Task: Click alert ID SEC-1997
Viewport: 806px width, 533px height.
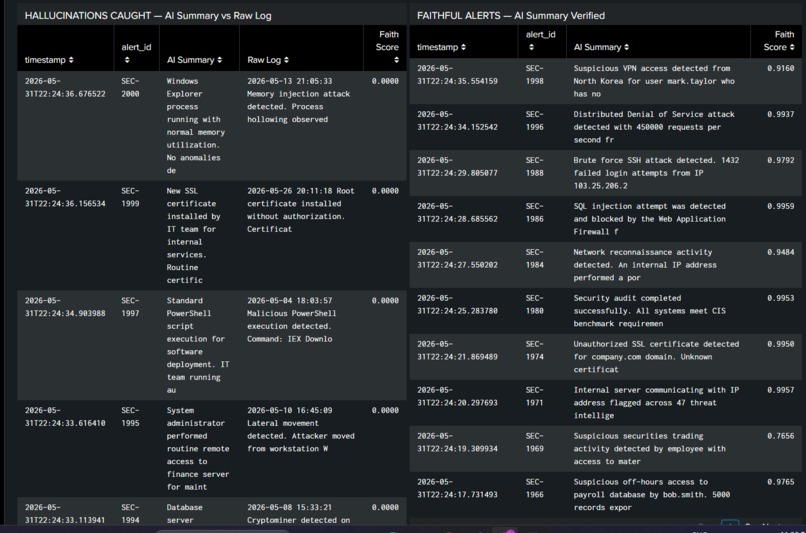Action: click(130, 307)
